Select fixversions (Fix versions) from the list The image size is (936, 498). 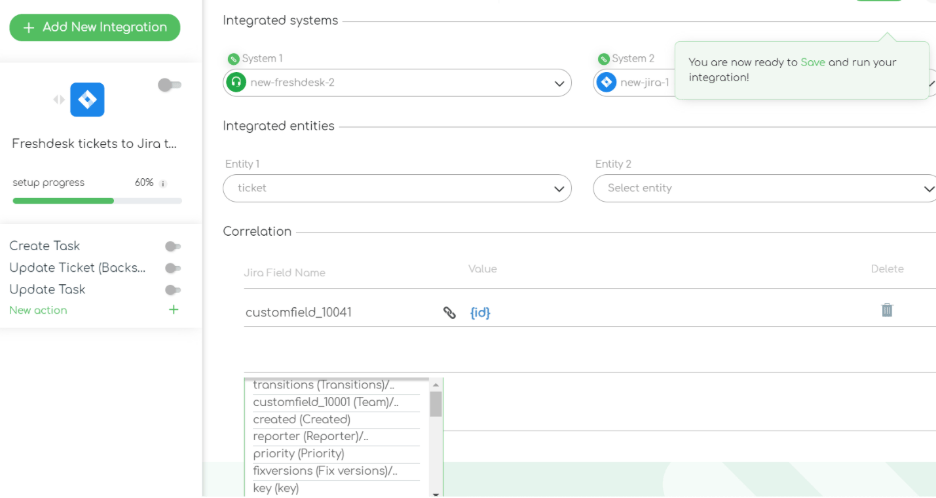click(325, 471)
